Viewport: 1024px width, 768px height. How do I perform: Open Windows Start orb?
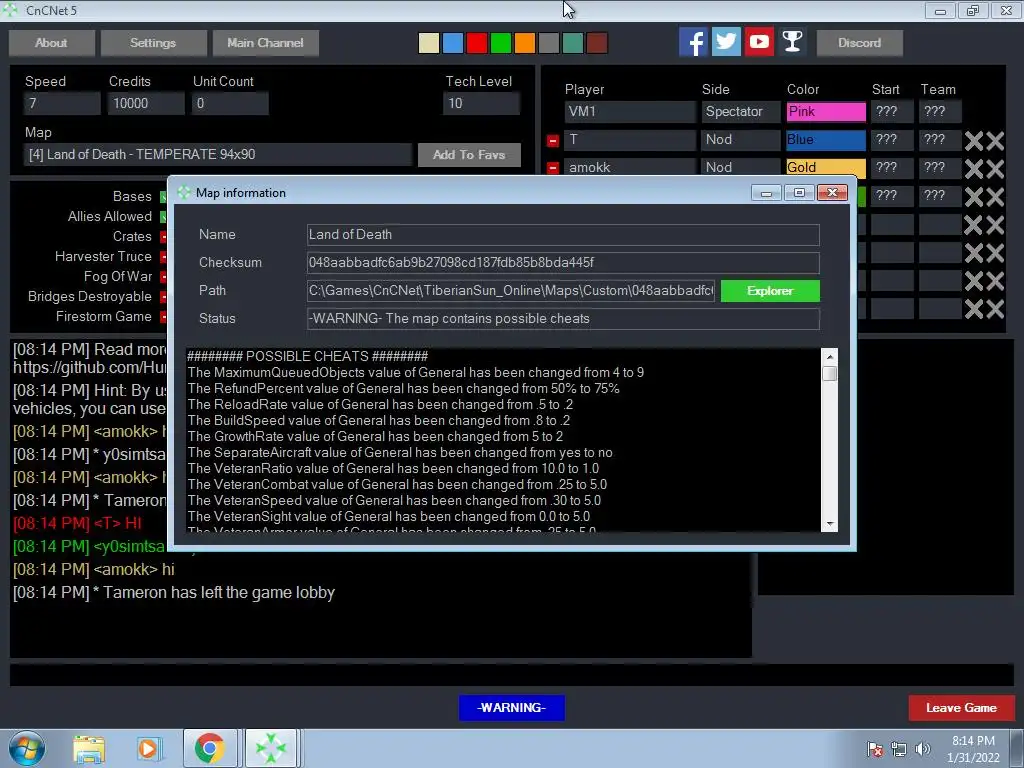click(27, 748)
